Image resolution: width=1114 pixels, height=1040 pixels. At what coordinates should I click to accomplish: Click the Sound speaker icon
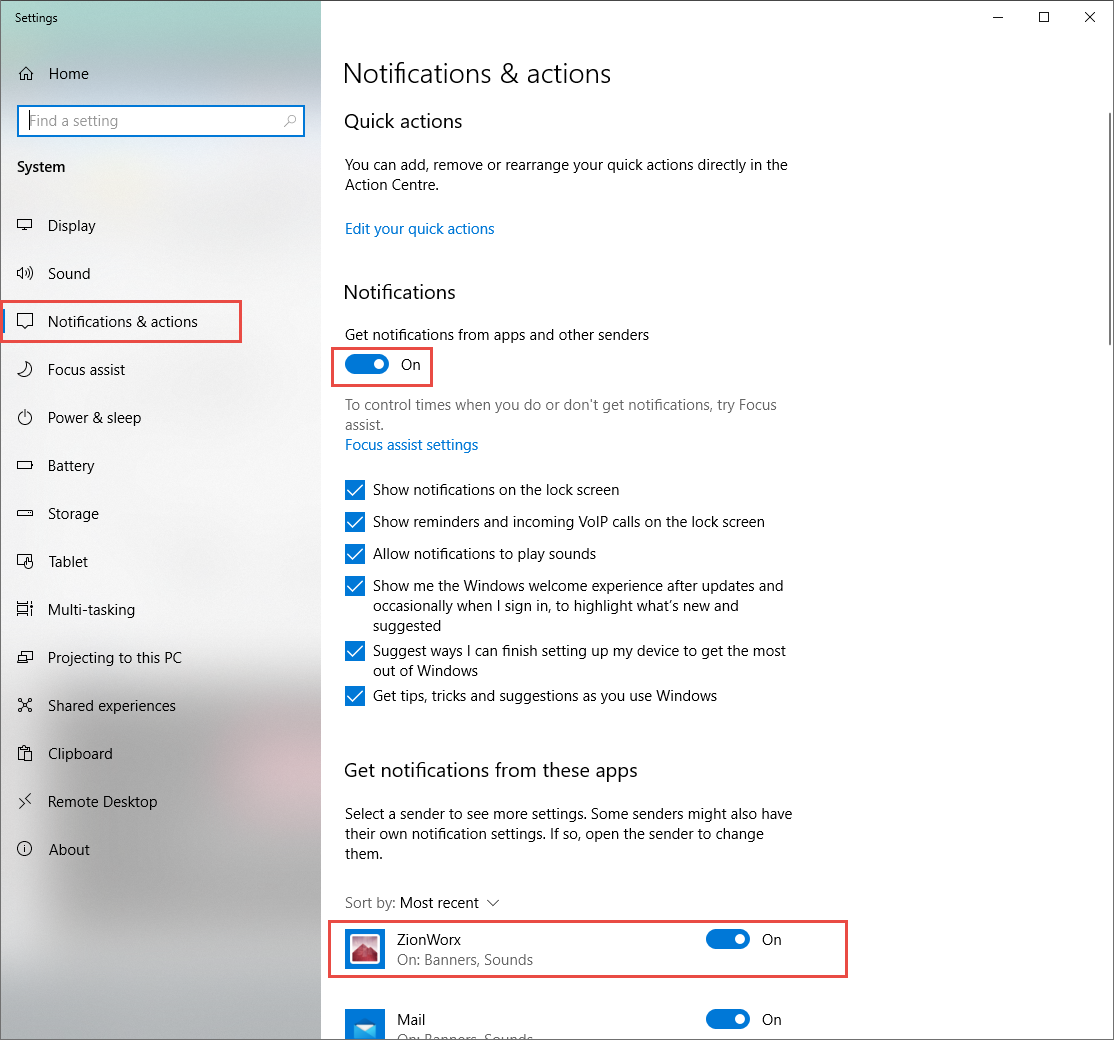(x=25, y=273)
